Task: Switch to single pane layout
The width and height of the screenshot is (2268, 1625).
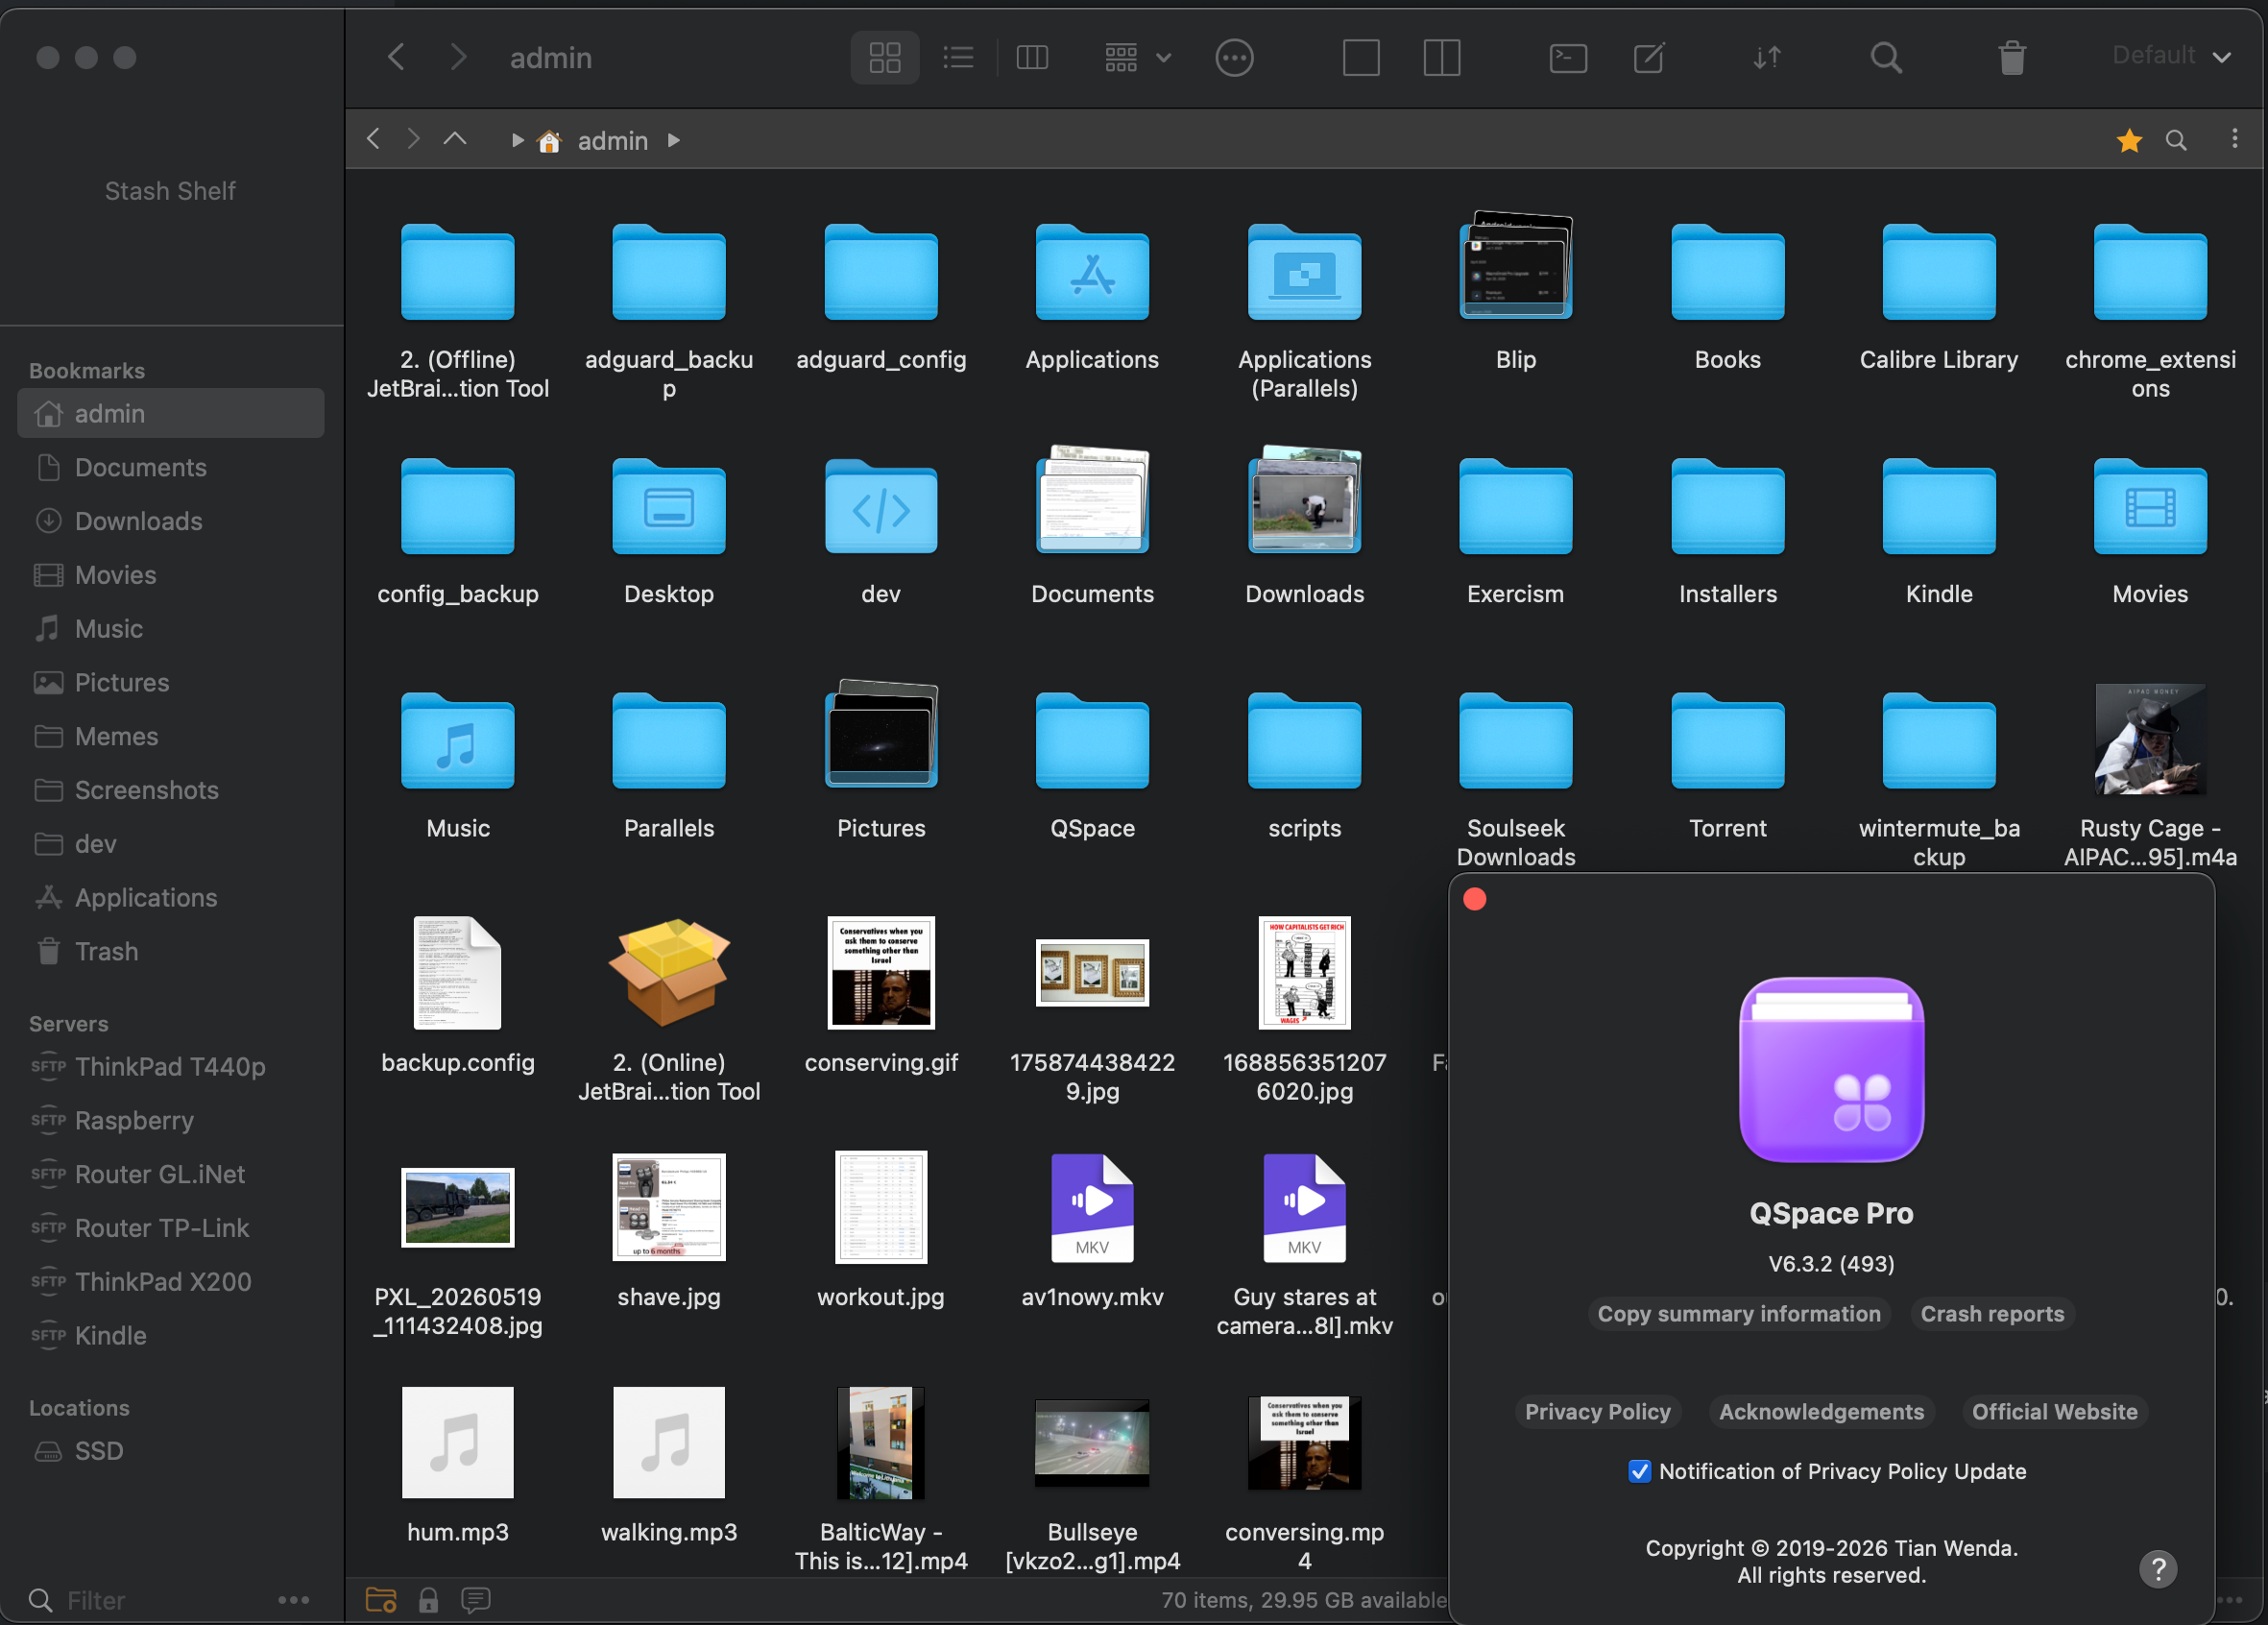Action: (1361, 57)
